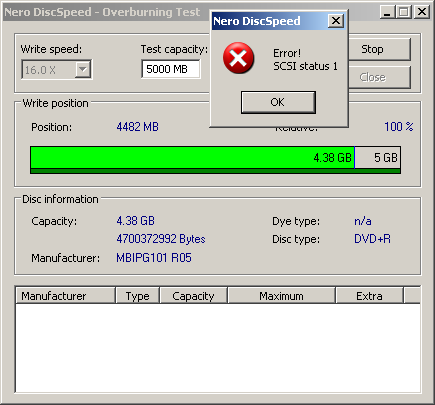This screenshot has width=435, height=405.
Task: Click the 100 % relative value
Action: pyautogui.click(x=399, y=127)
